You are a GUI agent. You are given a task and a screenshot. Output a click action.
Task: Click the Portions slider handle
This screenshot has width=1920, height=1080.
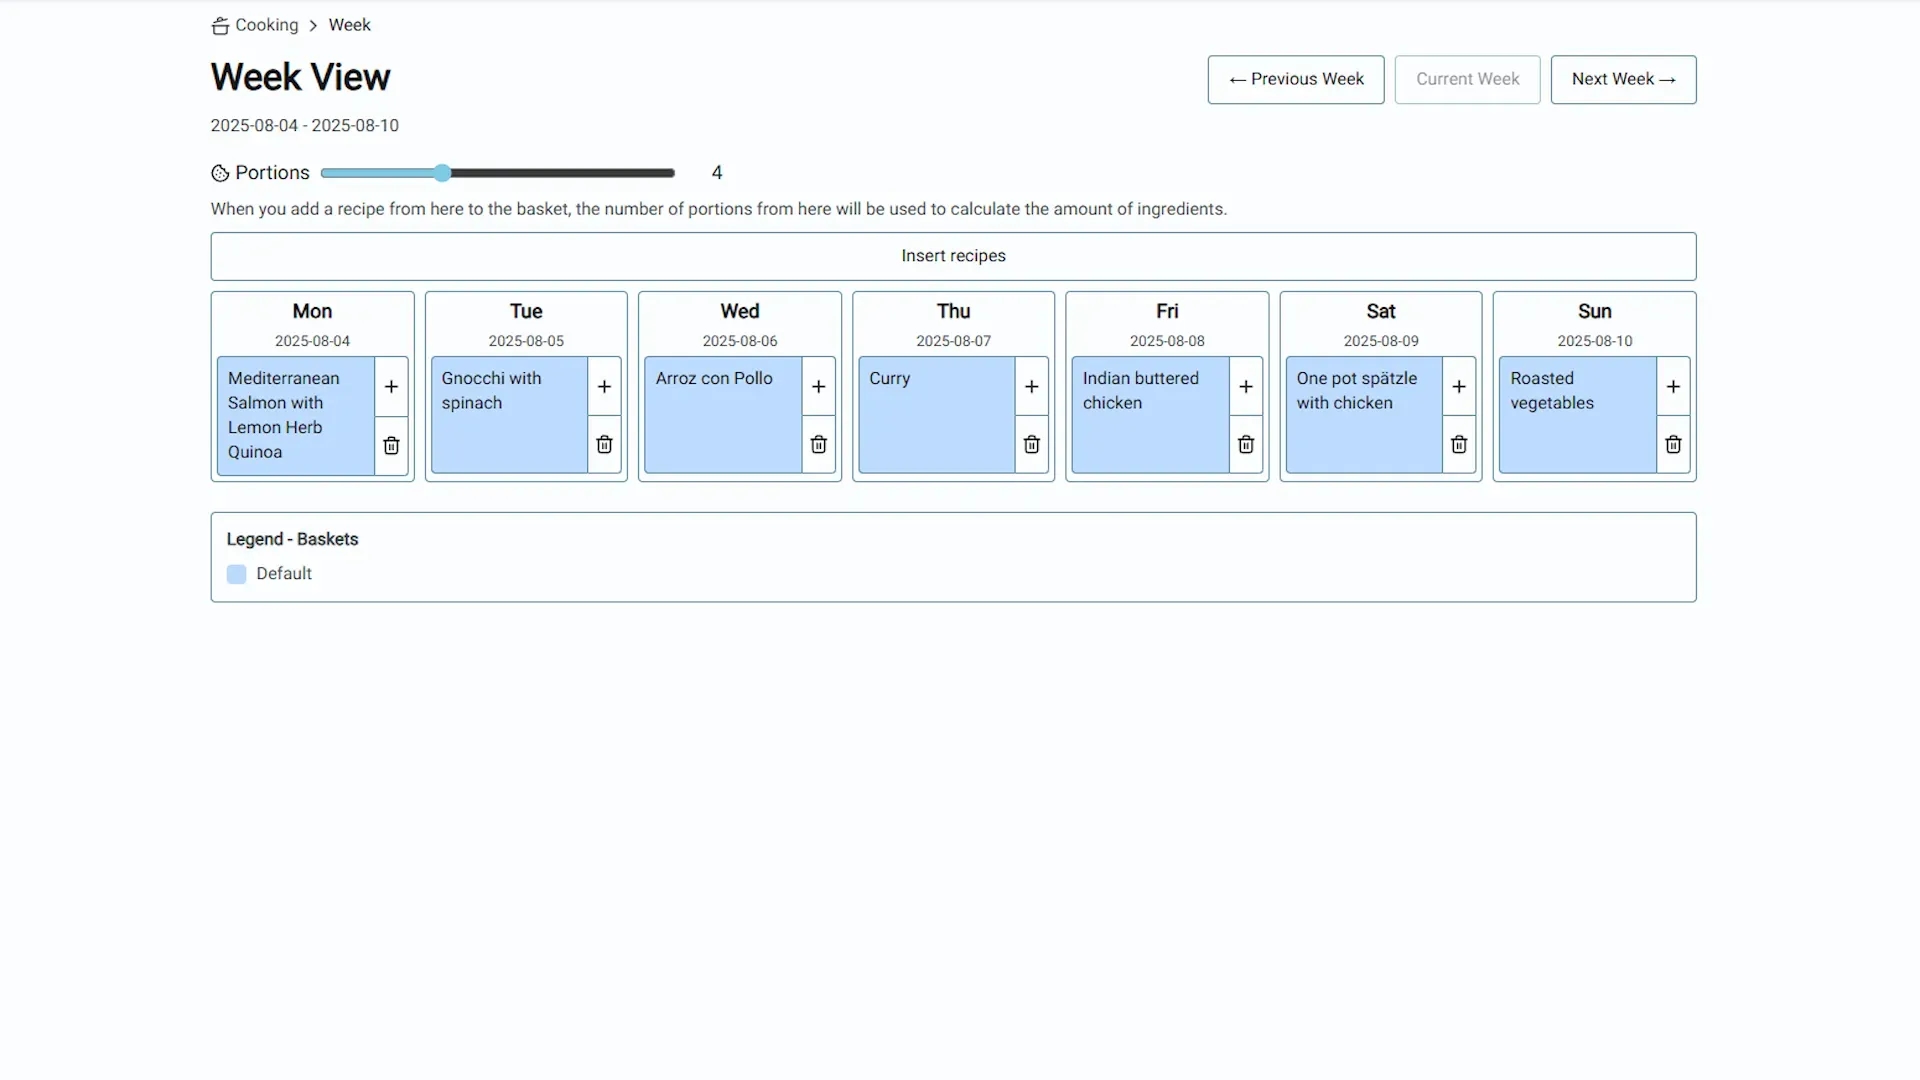[442, 173]
